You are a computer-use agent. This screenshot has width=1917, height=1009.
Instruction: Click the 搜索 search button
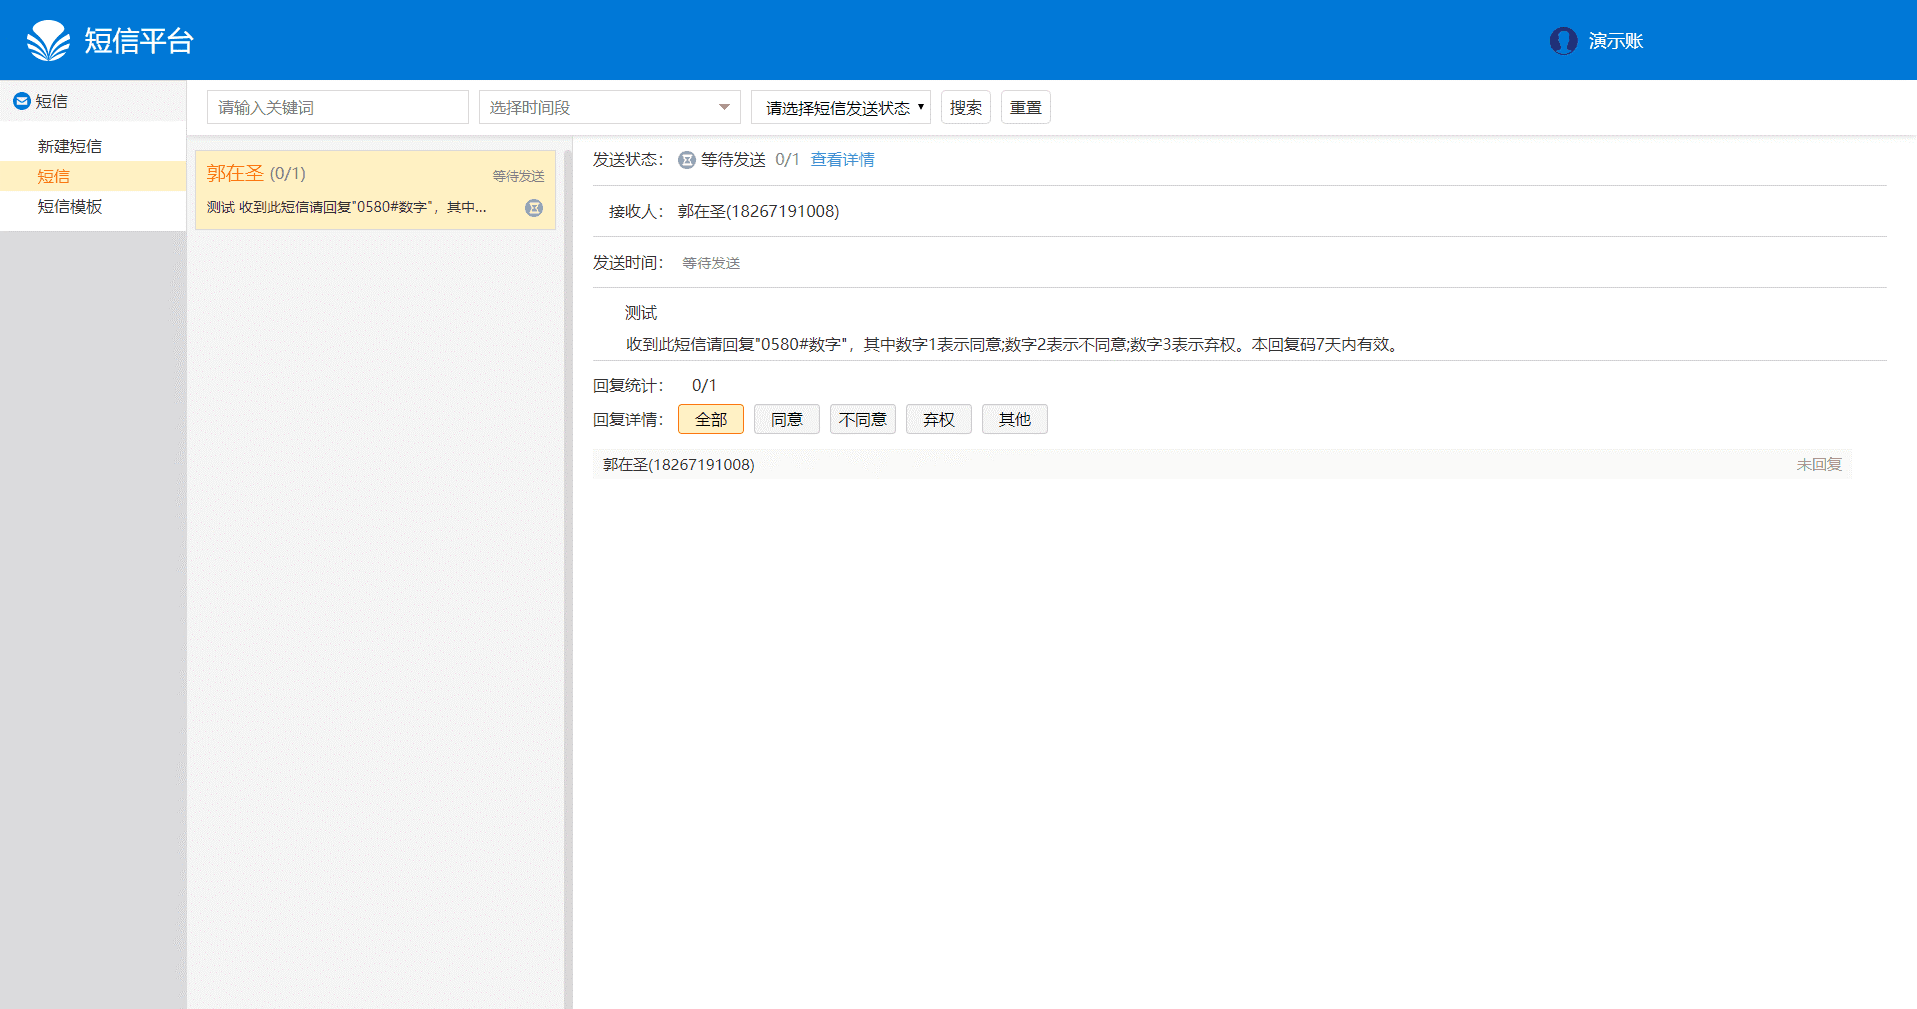(964, 107)
